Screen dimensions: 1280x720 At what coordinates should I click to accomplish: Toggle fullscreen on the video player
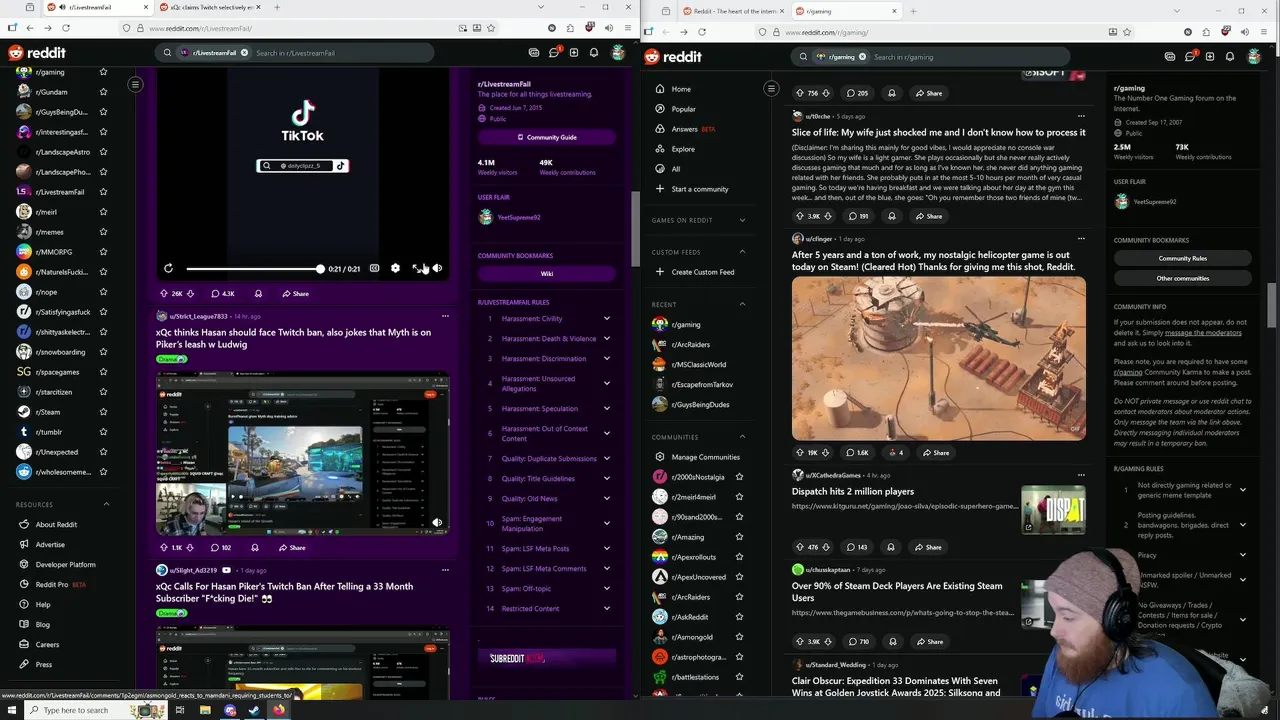coord(417,268)
